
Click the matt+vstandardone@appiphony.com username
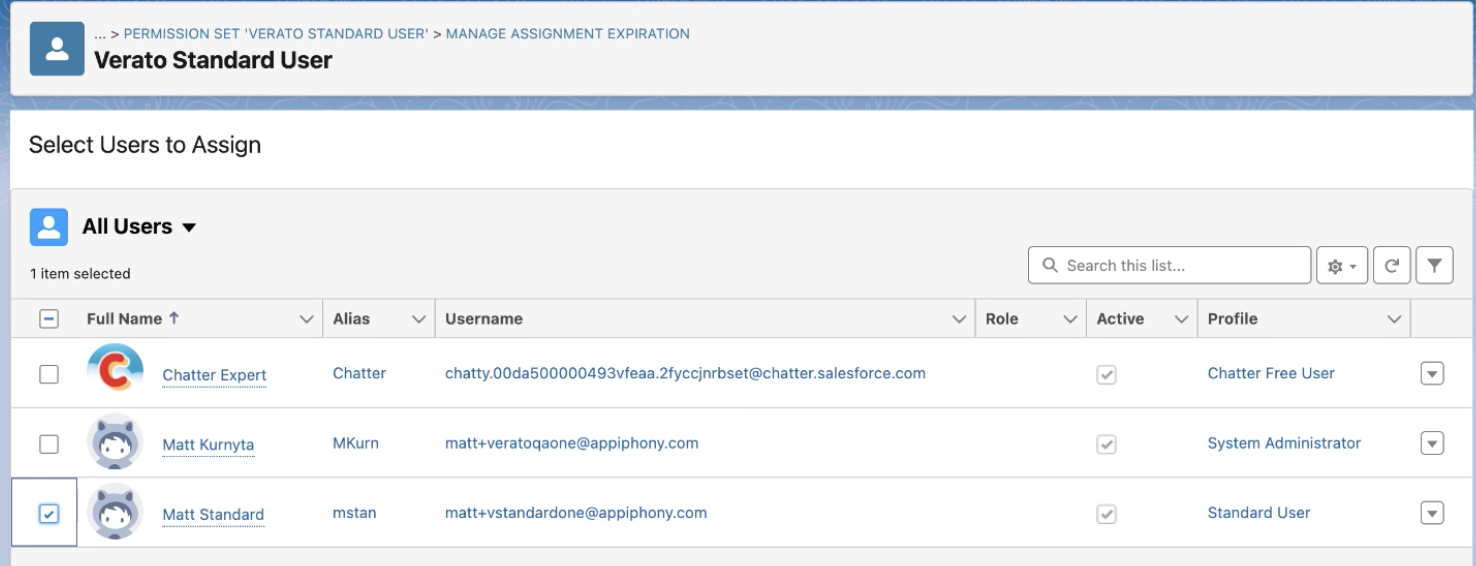pyautogui.click(x=576, y=513)
